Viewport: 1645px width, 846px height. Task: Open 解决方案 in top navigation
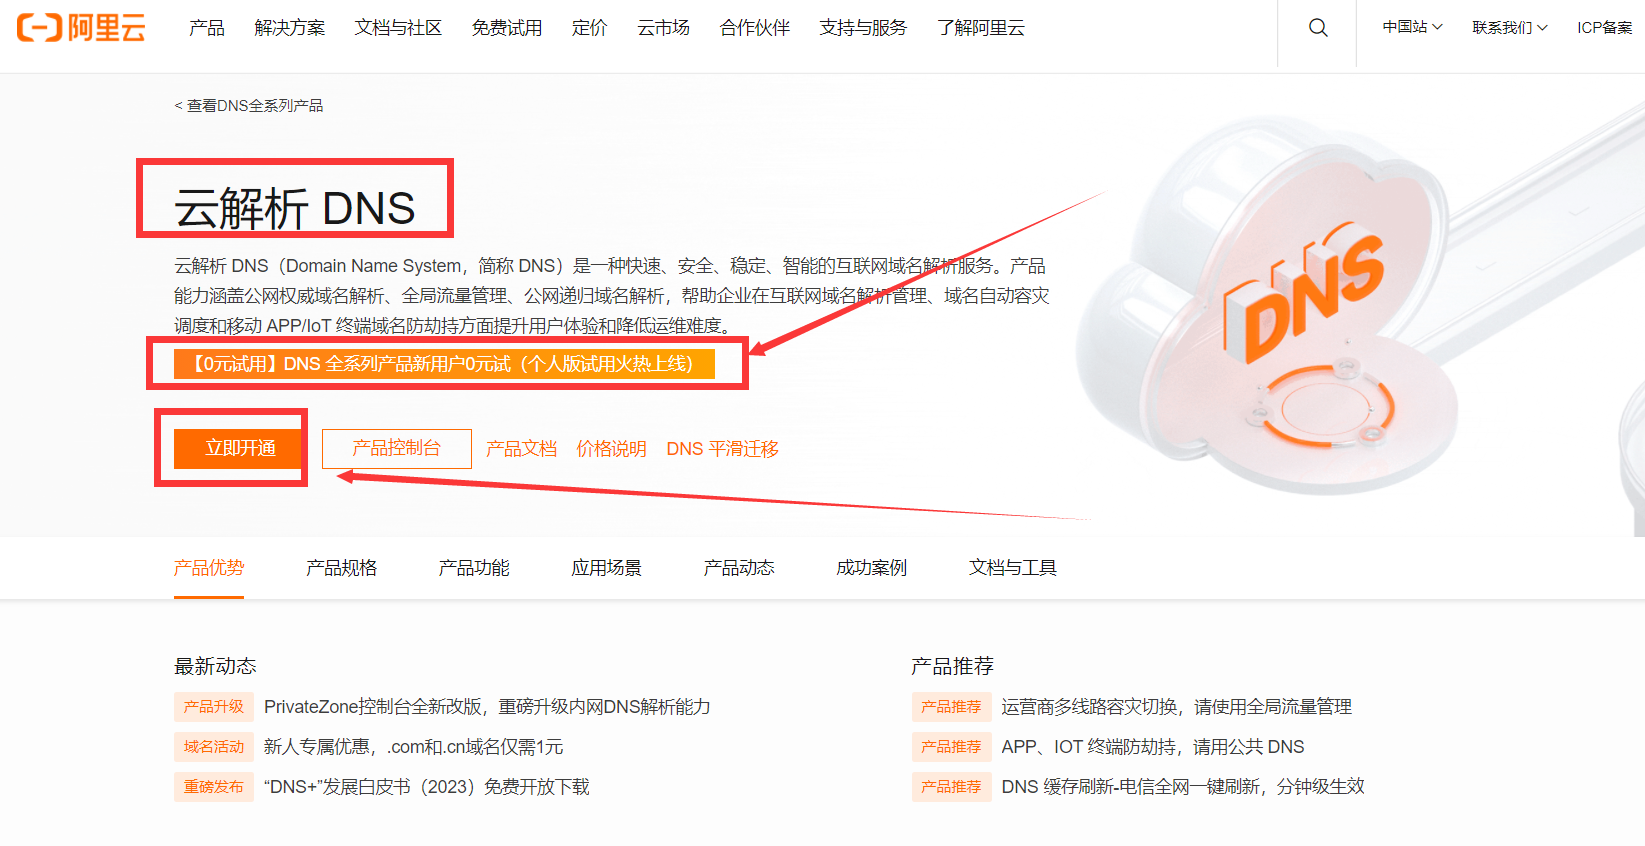290,28
